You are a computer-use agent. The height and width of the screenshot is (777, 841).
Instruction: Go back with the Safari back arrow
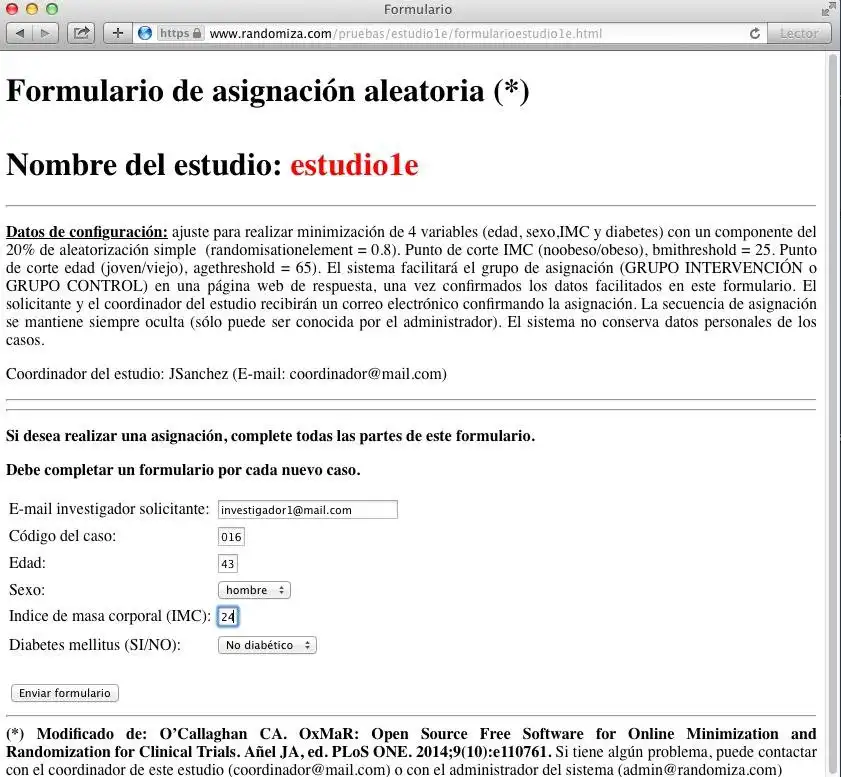tap(20, 33)
